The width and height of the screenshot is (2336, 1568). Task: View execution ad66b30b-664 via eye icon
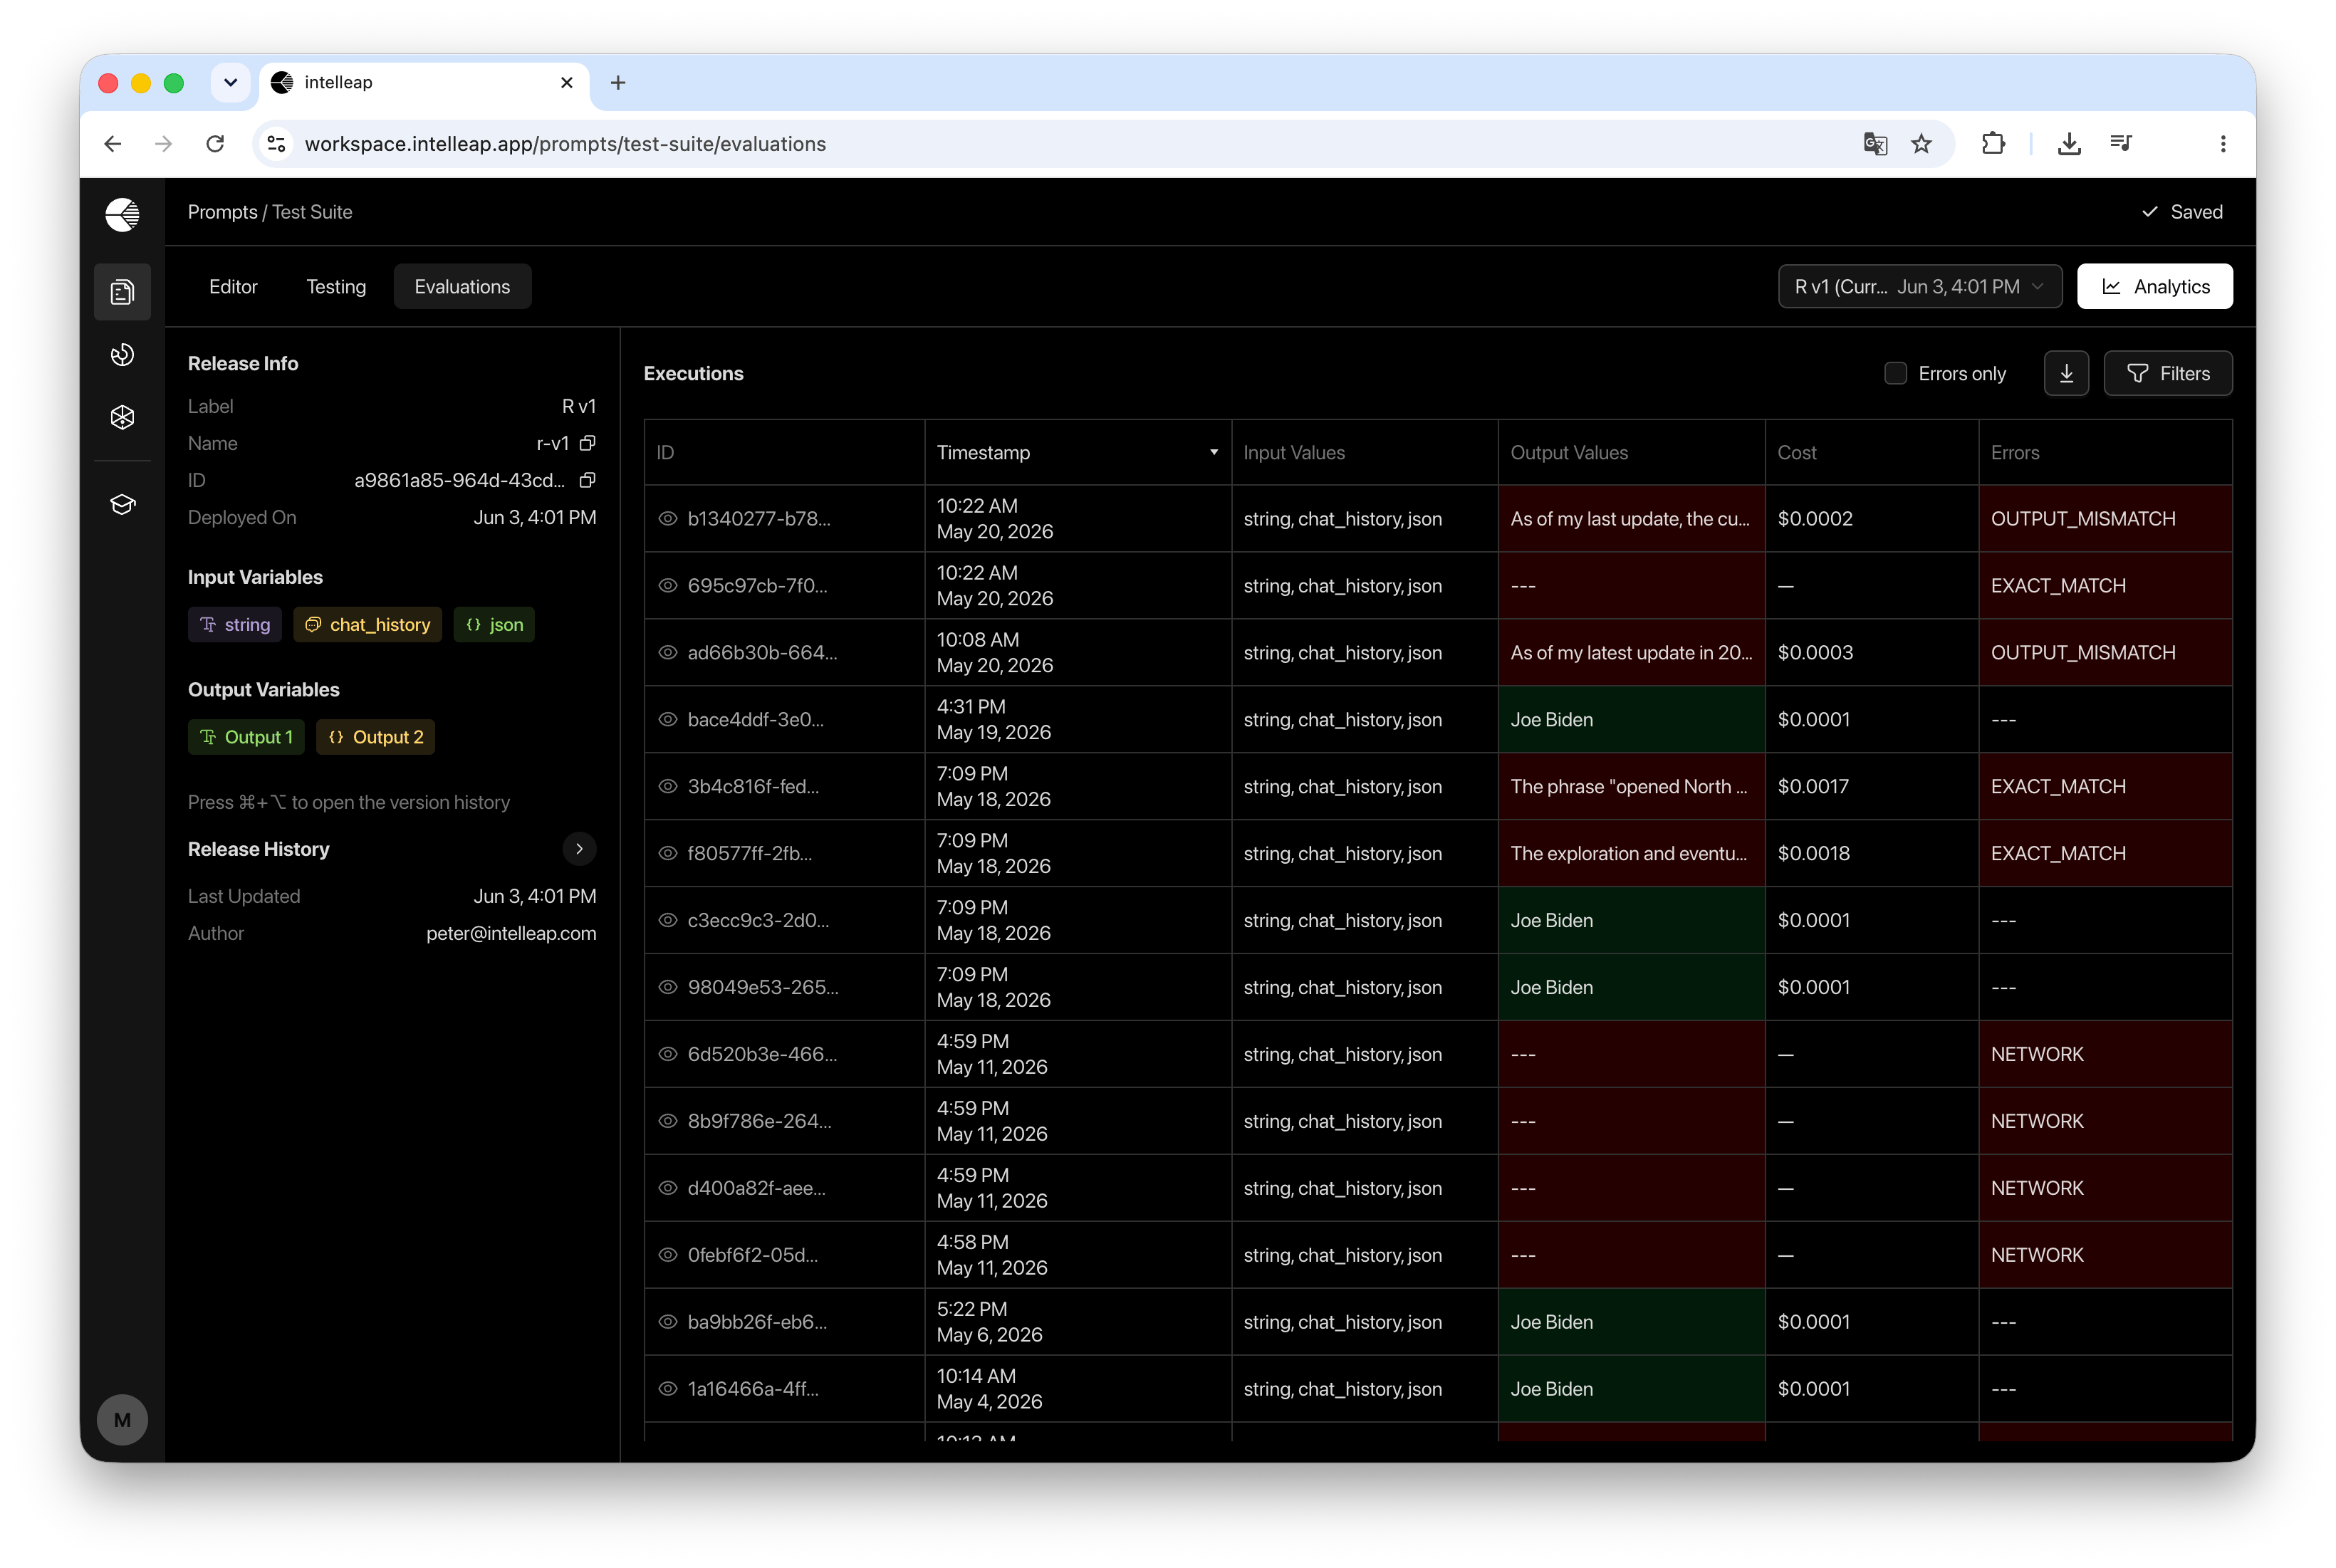click(x=668, y=652)
